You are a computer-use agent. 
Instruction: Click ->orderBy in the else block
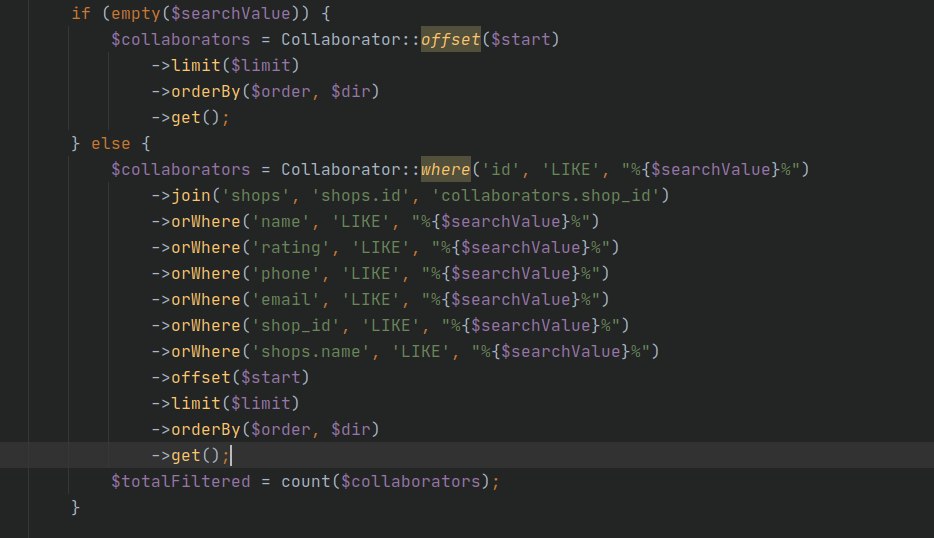click(206, 430)
